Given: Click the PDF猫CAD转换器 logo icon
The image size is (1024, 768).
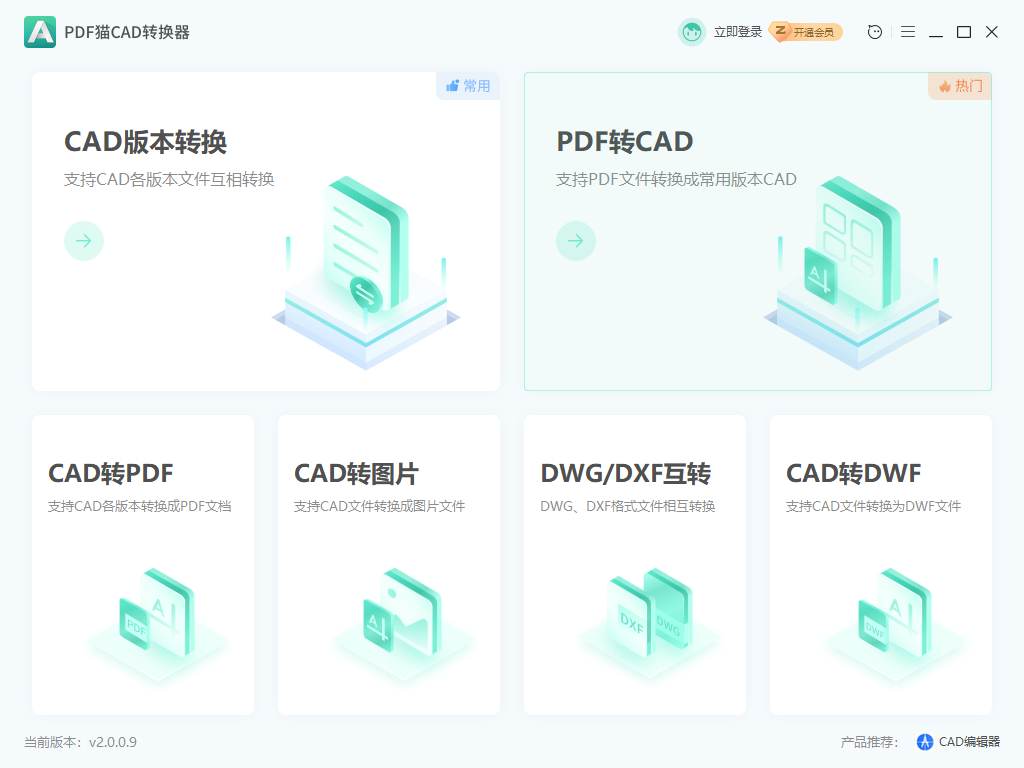Looking at the screenshot, I should point(39,32).
